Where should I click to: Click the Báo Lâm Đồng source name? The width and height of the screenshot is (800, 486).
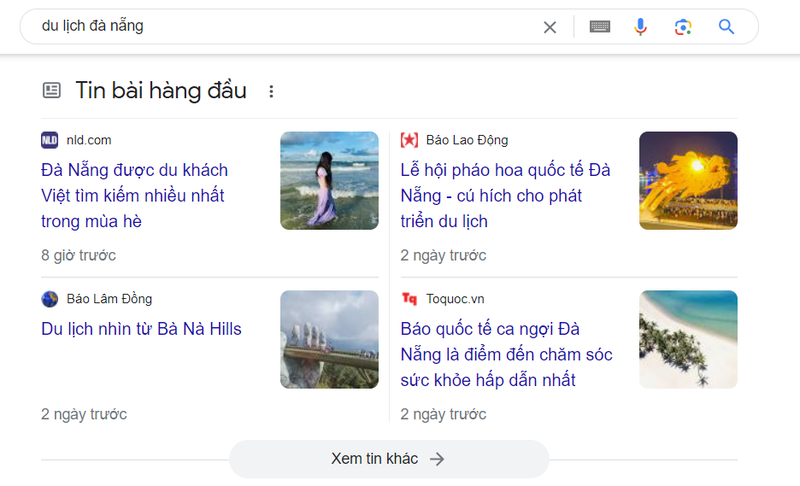[x=109, y=299]
